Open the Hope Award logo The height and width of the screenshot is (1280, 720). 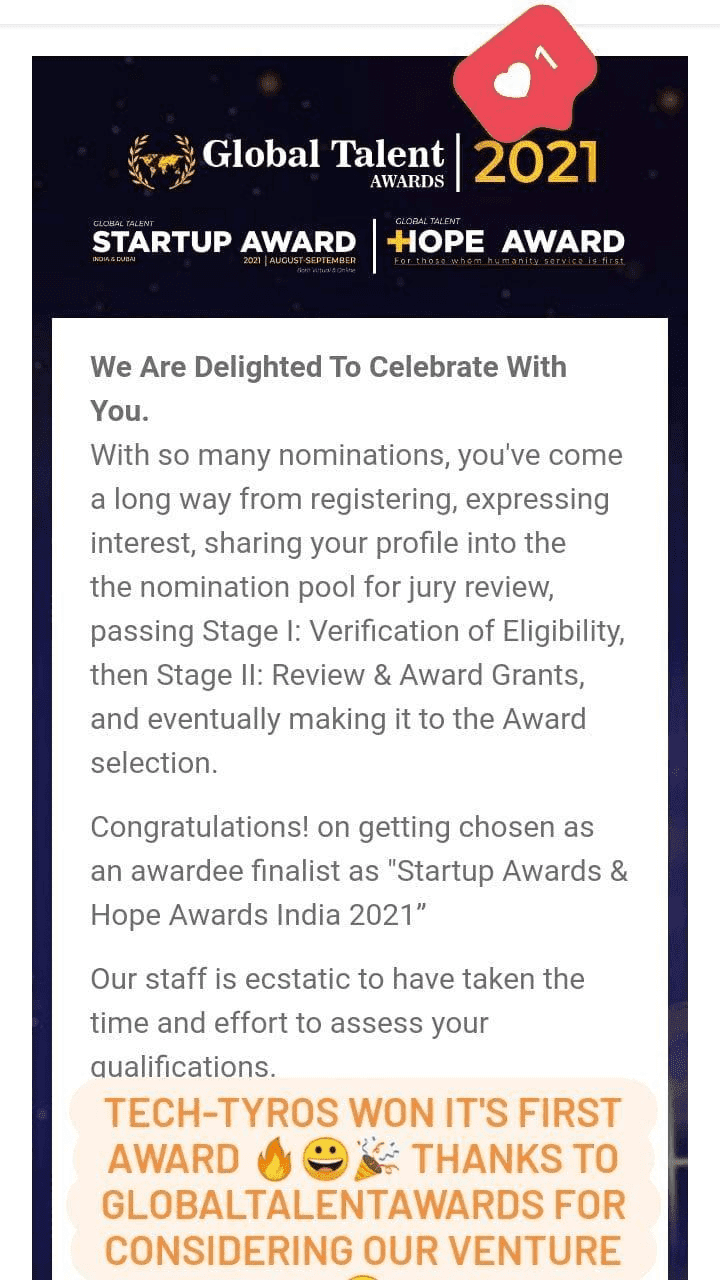click(508, 243)
